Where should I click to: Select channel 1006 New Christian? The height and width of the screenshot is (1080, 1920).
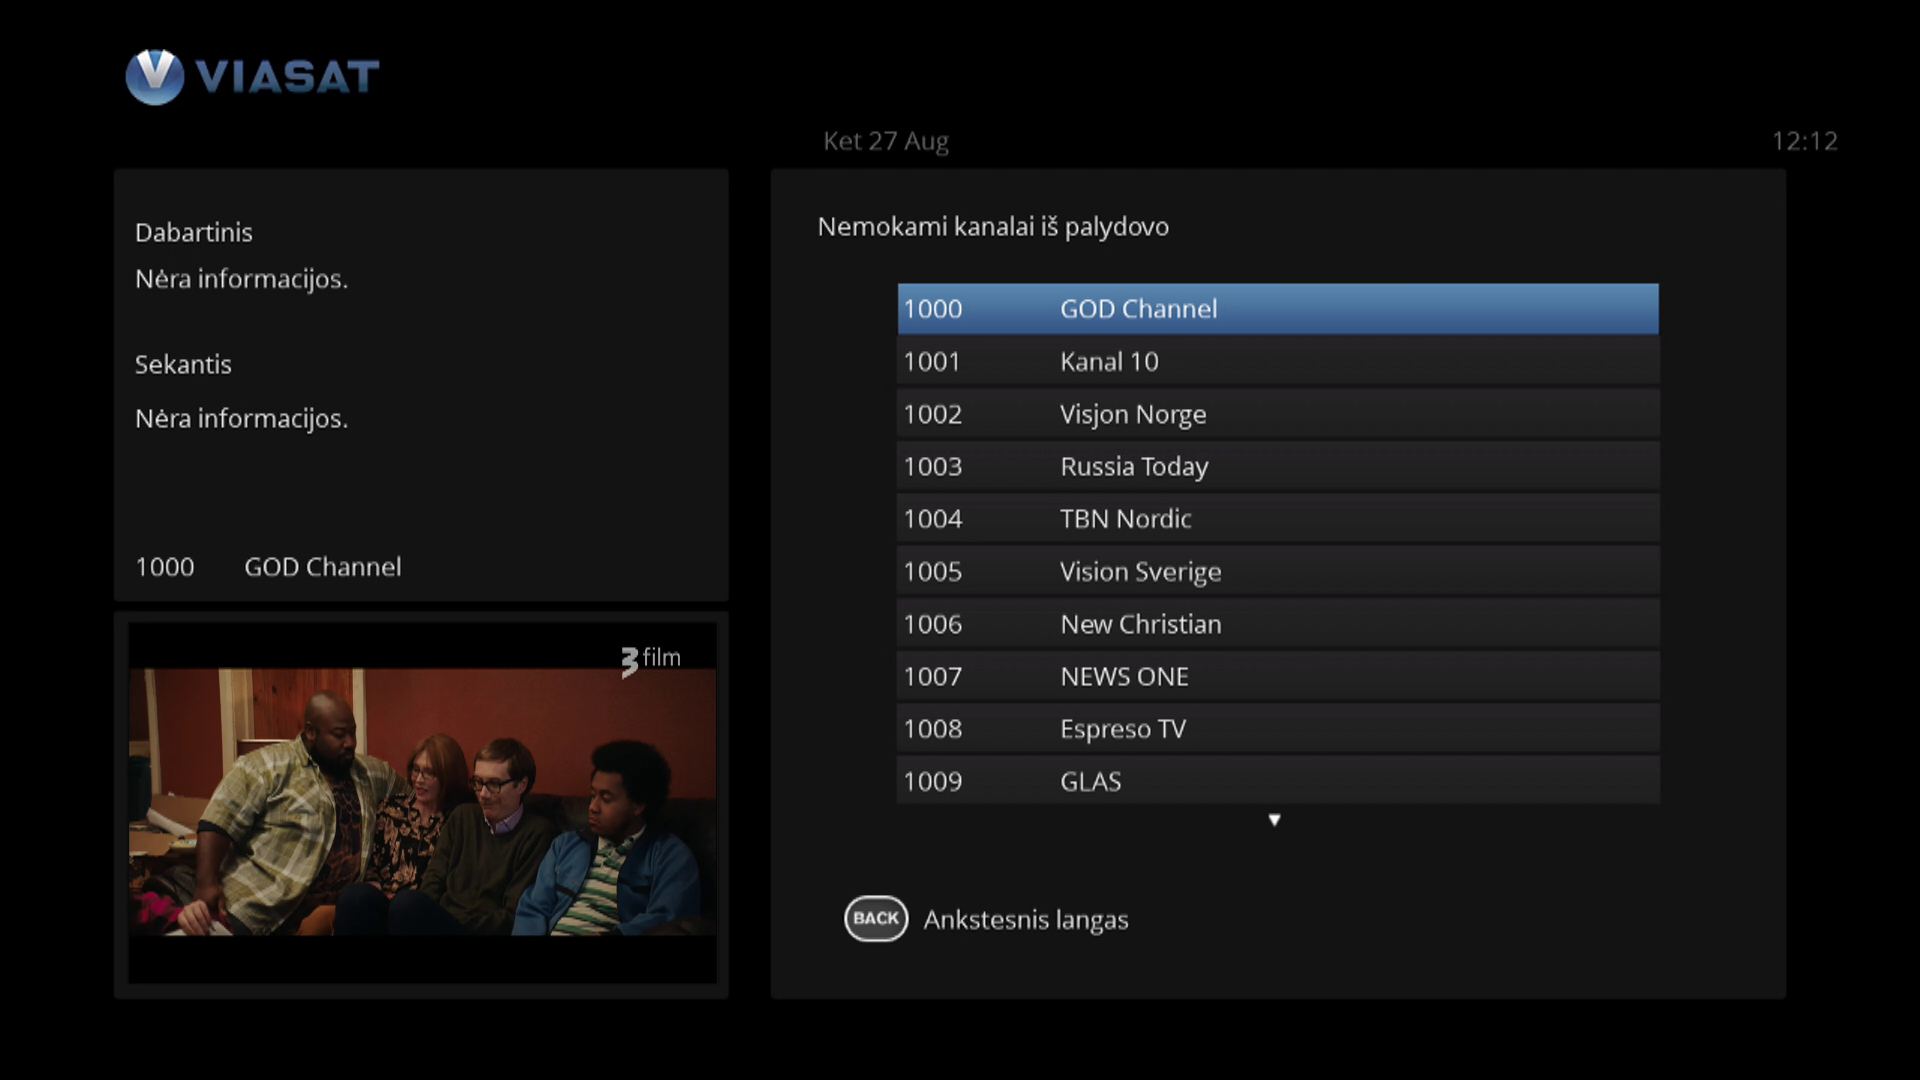[x=1278, y=624]
